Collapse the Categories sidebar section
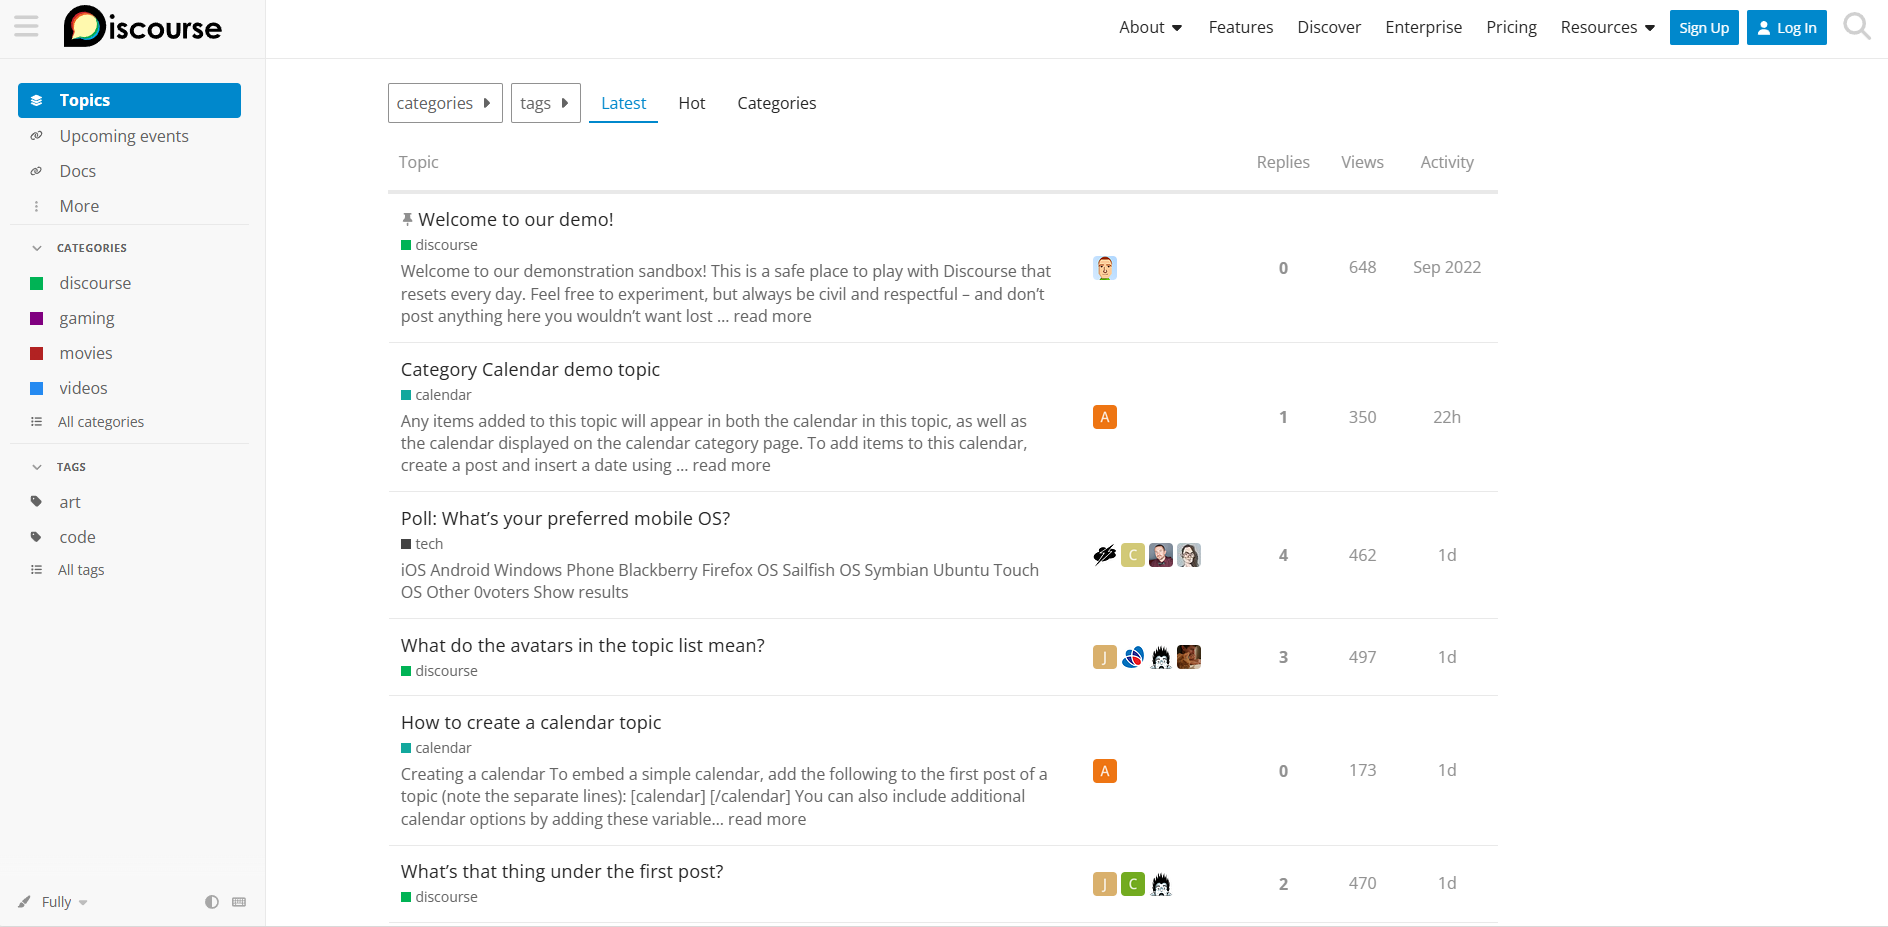This screenshot has height=927, width=1888. (x=37, y=248)
